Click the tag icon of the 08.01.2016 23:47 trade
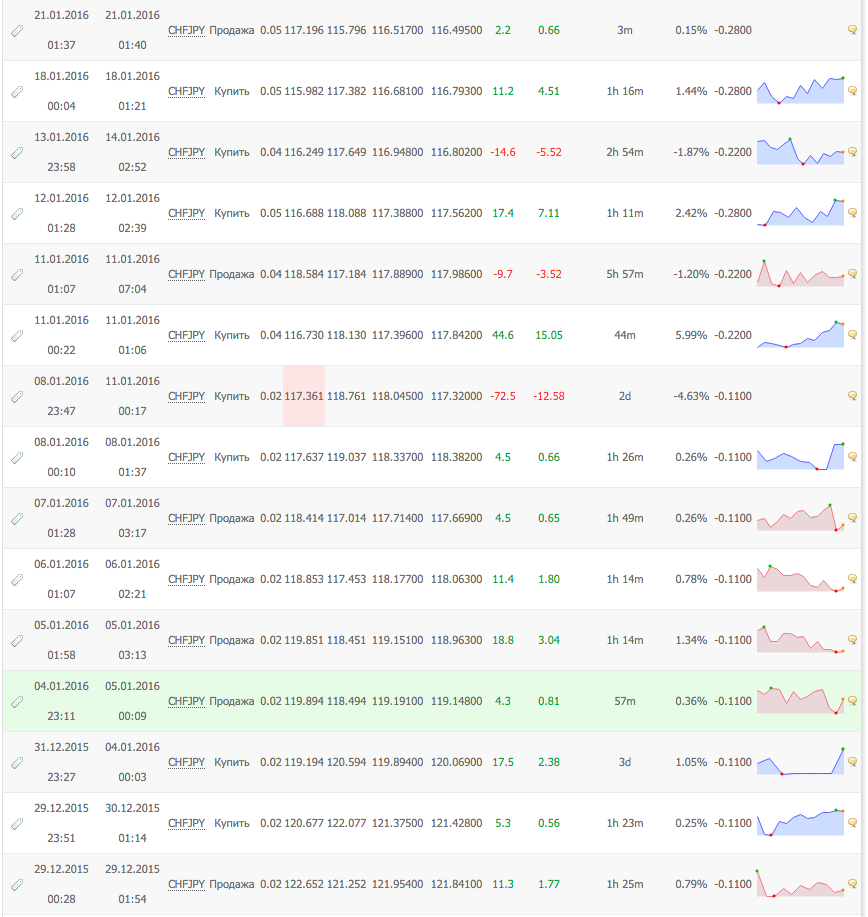 [18, 397]
